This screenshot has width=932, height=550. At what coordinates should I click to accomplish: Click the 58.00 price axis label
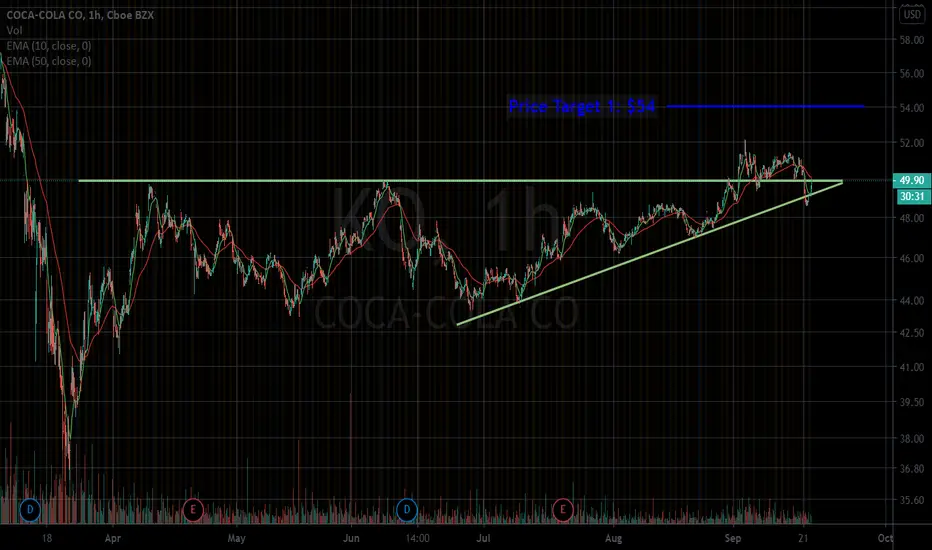pos(912,40)
